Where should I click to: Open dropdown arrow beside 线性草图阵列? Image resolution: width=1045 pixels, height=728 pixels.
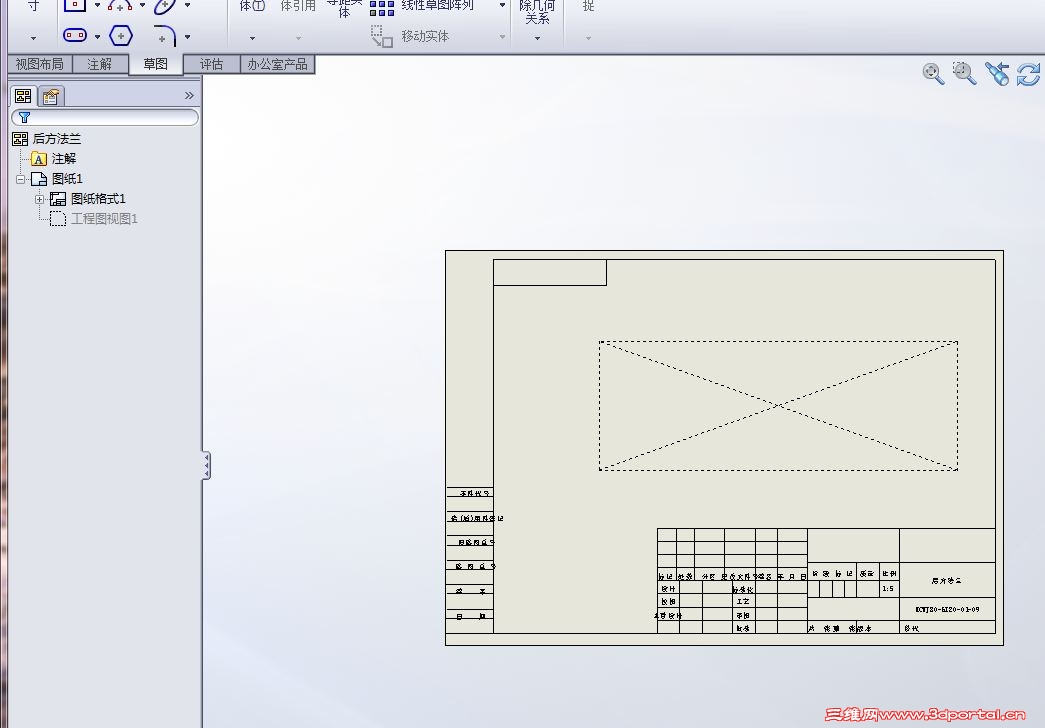502,5
